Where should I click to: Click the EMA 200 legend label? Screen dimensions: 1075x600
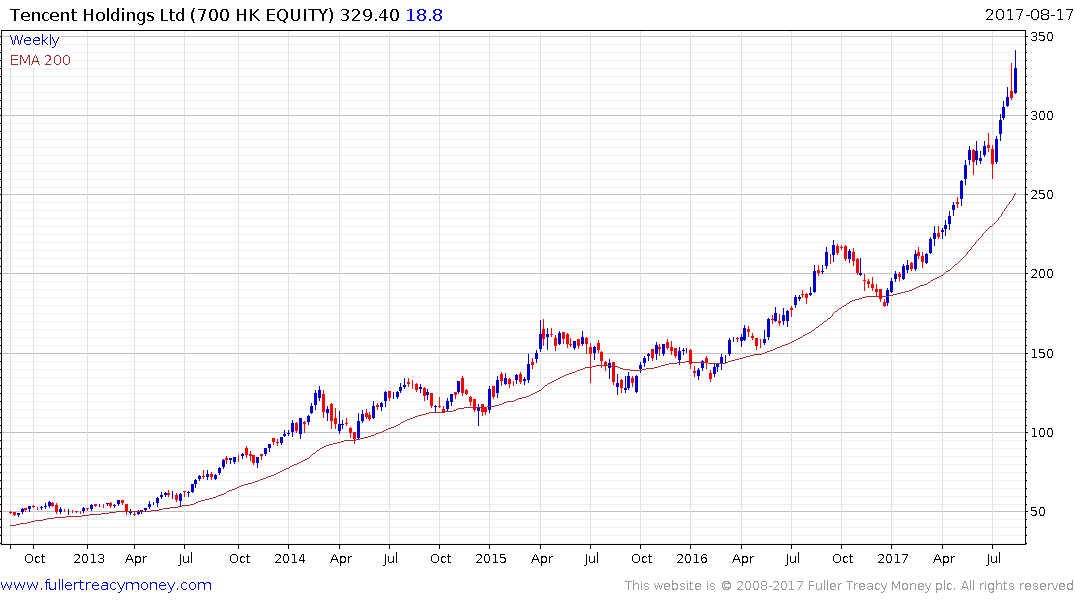[x=40, y=60]
